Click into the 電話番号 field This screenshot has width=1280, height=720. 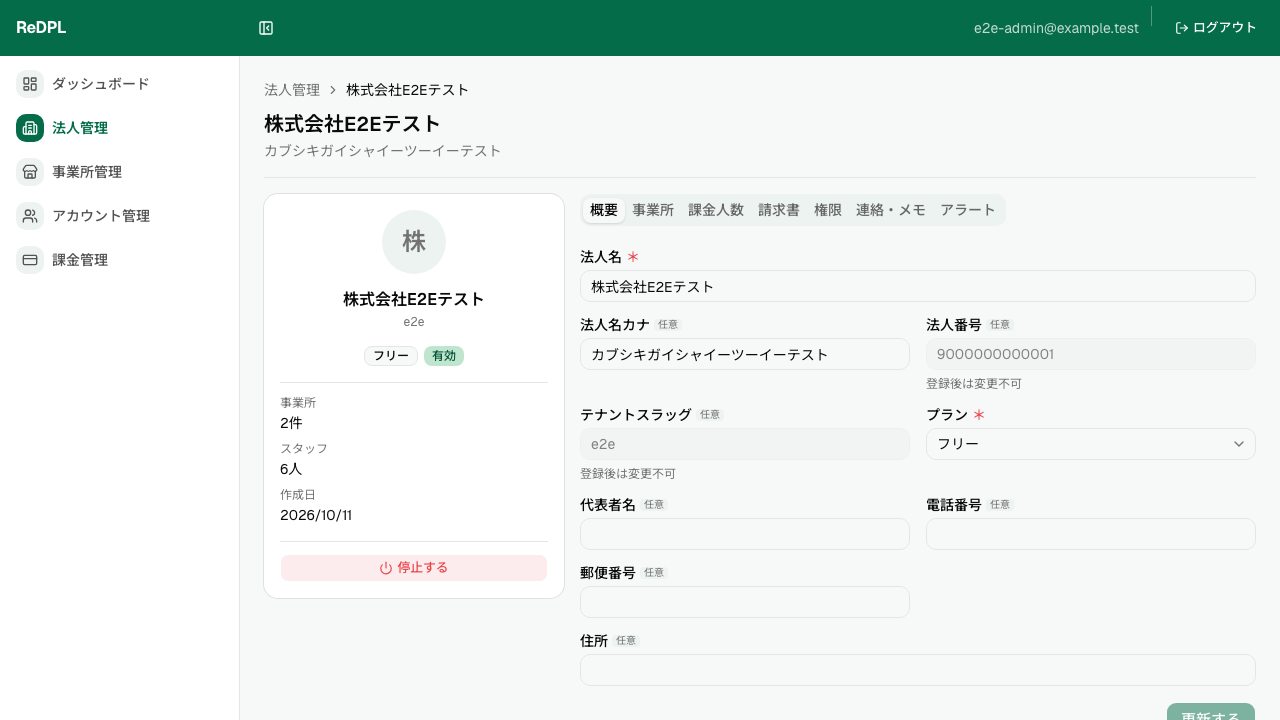pos(1091,534)
